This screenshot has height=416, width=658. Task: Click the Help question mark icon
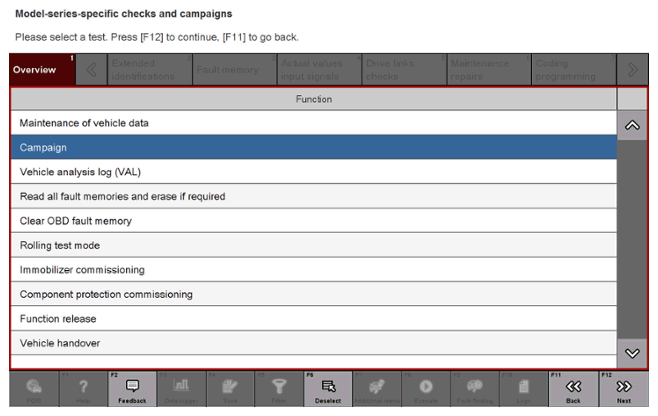(x=83, y=386)
